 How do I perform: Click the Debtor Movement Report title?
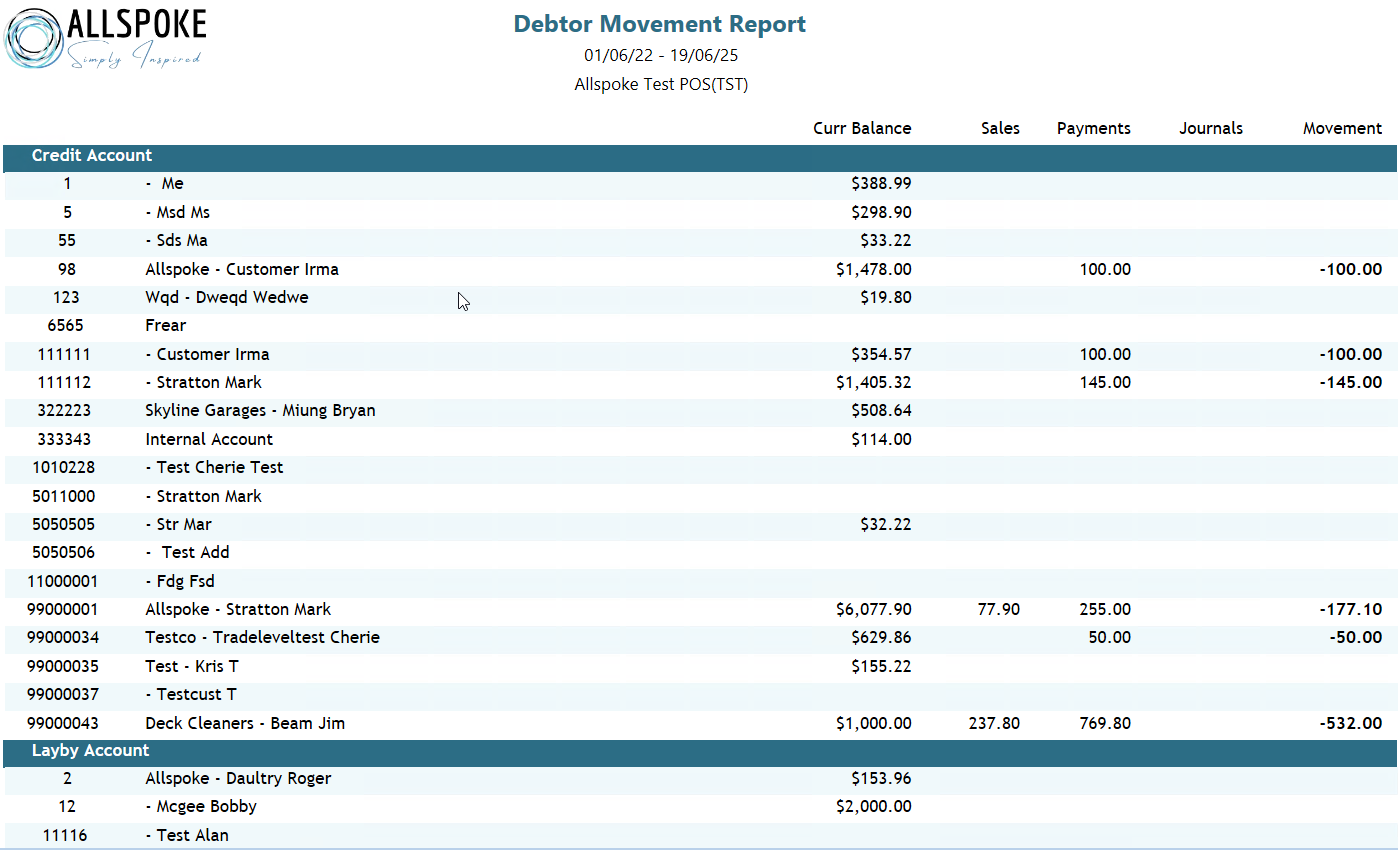[659, 24]
